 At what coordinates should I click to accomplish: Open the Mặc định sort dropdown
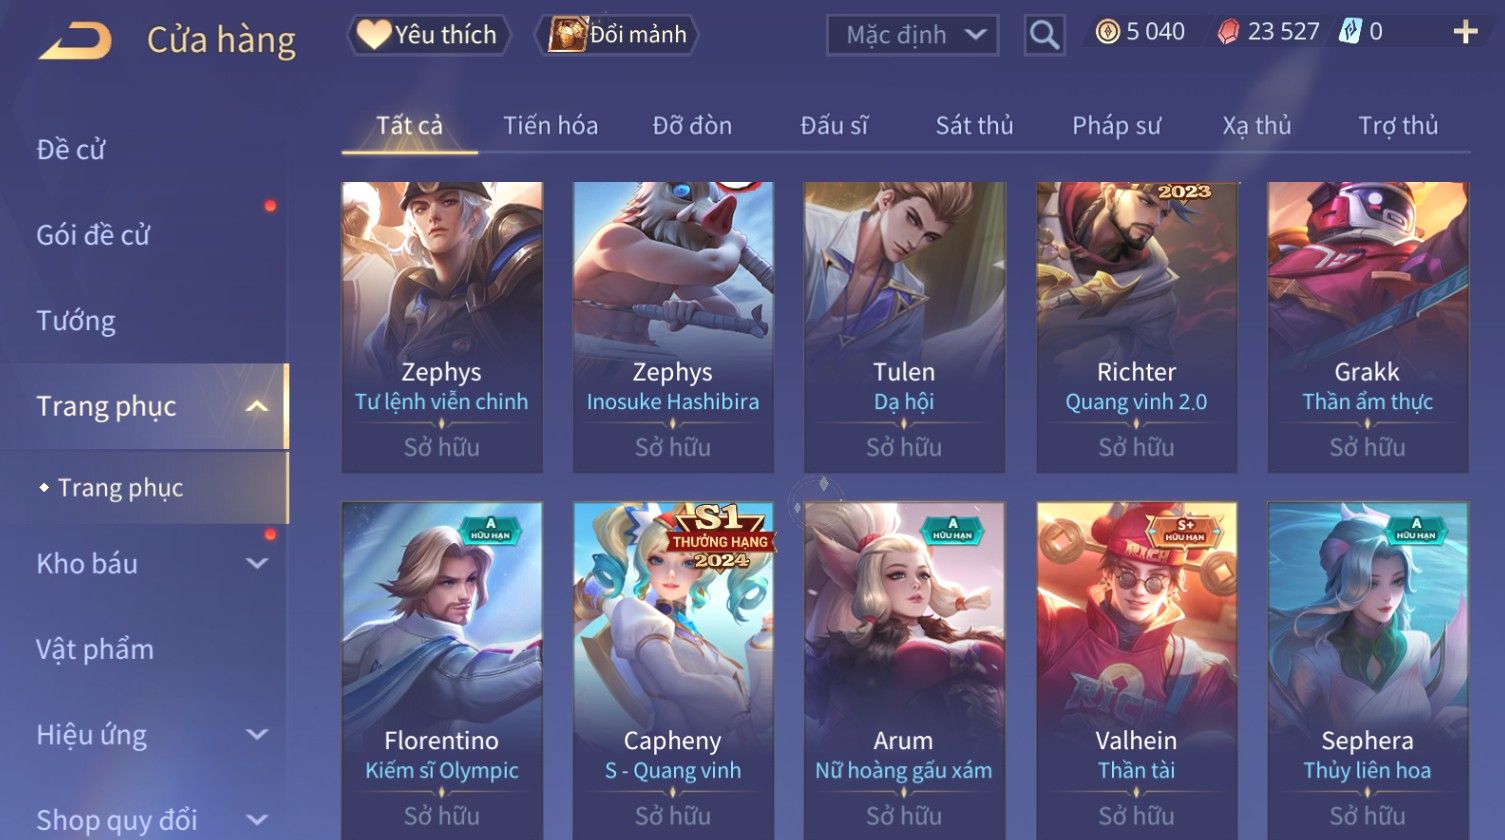tap(912, 36)
